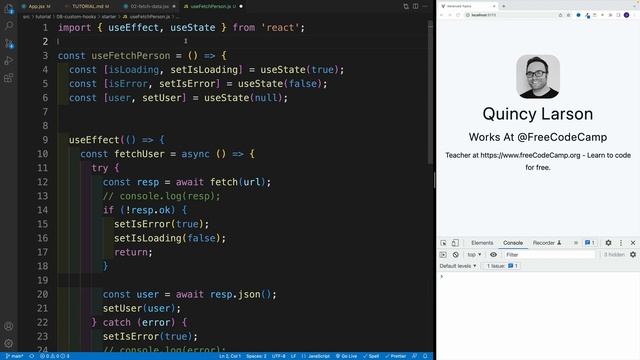Image resolution: width=640 pixels, height=360 pixels.
Task: Open the DevTools customize kebab menu
Action: [621, 243]
